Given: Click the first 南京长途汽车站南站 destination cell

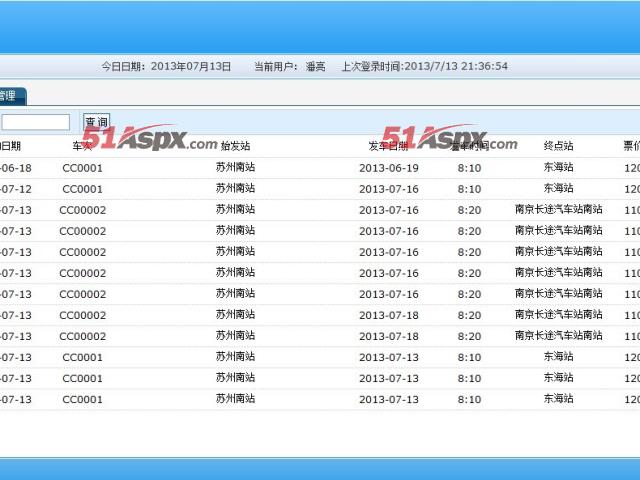Looking at the screenshot, I should (x=558, y=210).
